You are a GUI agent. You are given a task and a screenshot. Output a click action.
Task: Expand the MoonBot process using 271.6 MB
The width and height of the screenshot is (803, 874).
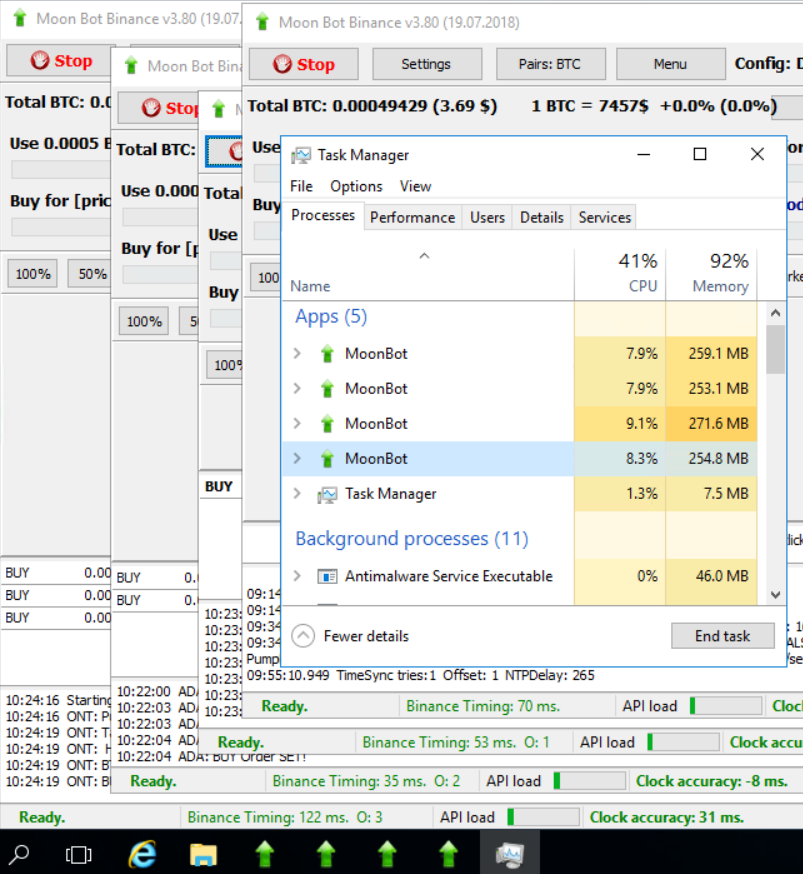297,424
